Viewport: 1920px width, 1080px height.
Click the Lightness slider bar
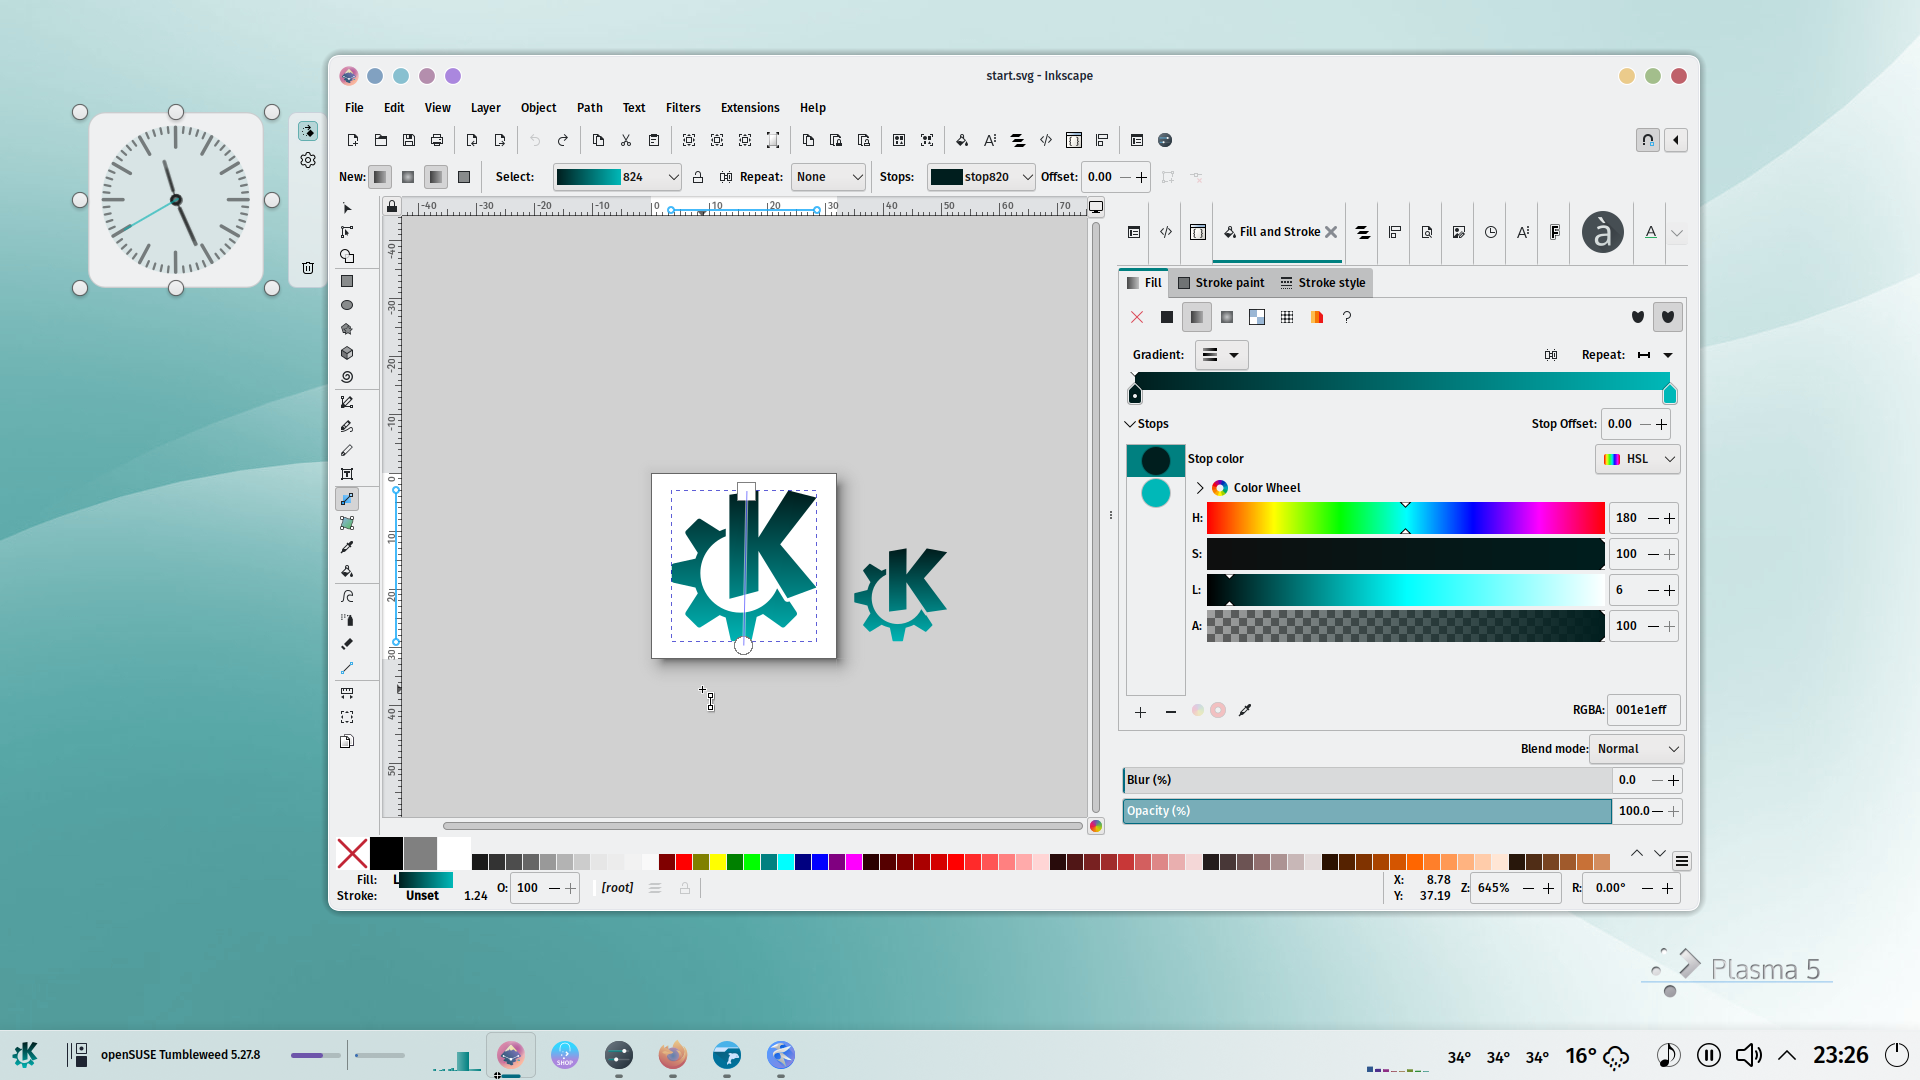[x=1405, y=590]
